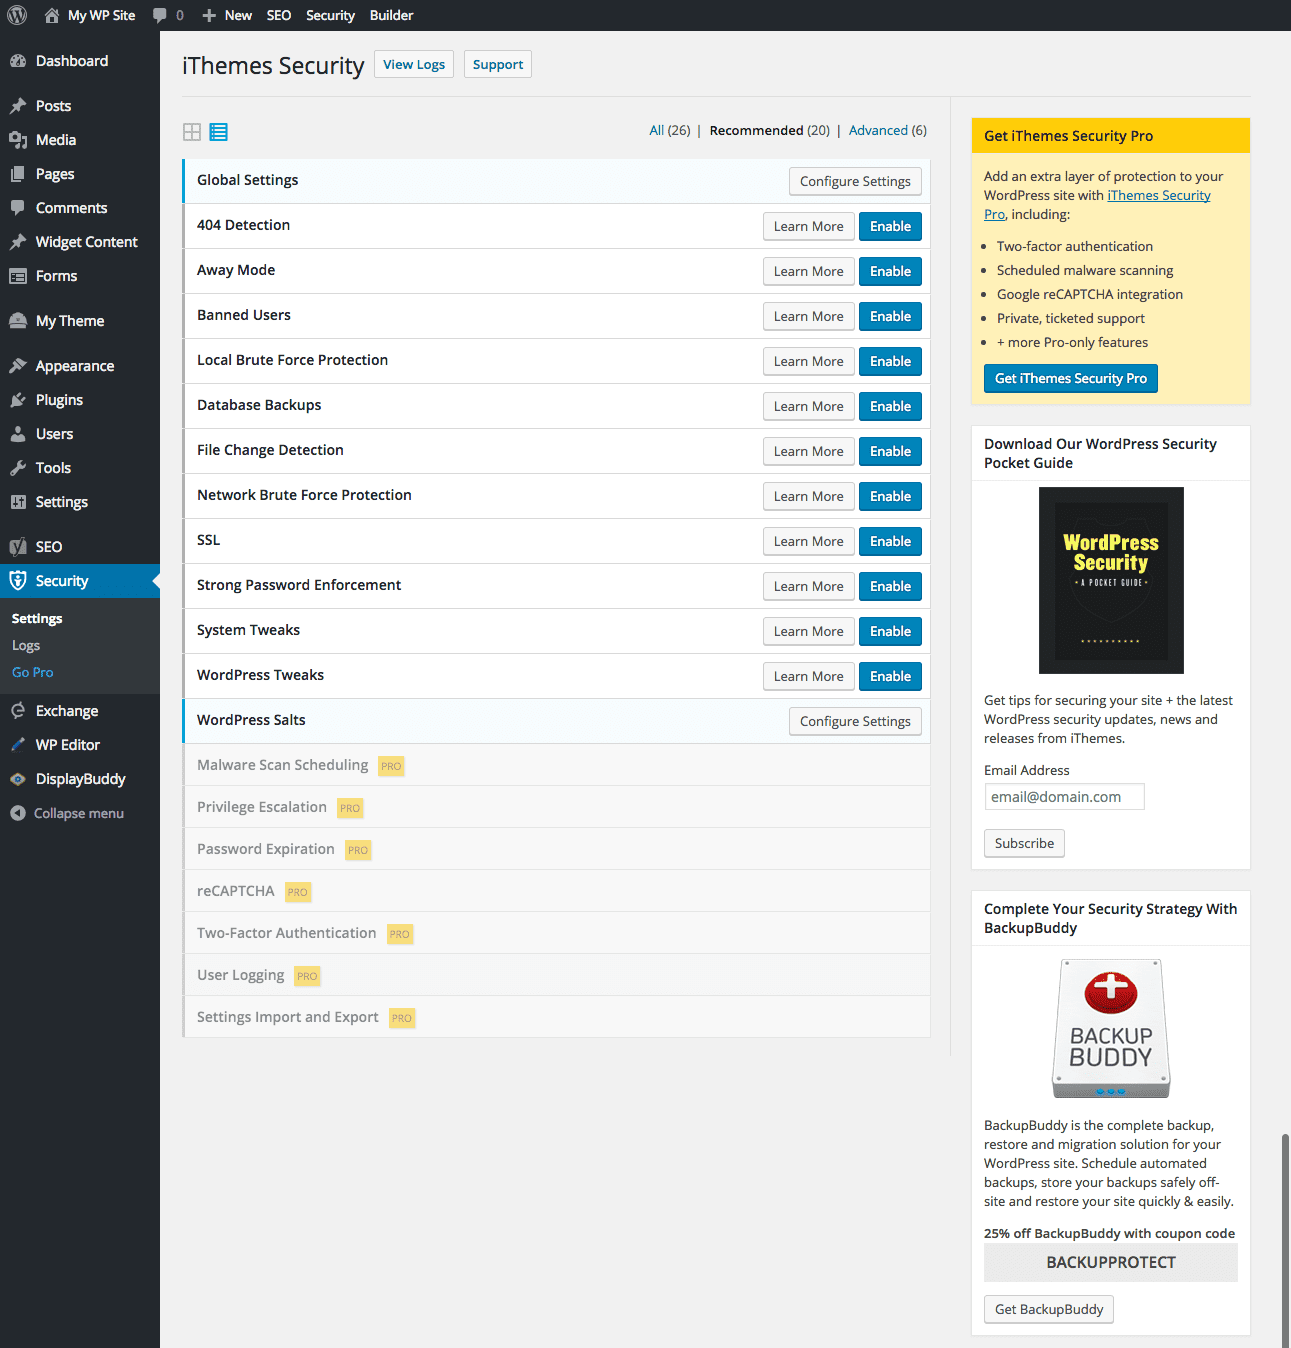Image resolution: width=1291 pixels, height=1348 pixels.
Task: Click the Appearance paintbrush icon
Action: [18, 366]
